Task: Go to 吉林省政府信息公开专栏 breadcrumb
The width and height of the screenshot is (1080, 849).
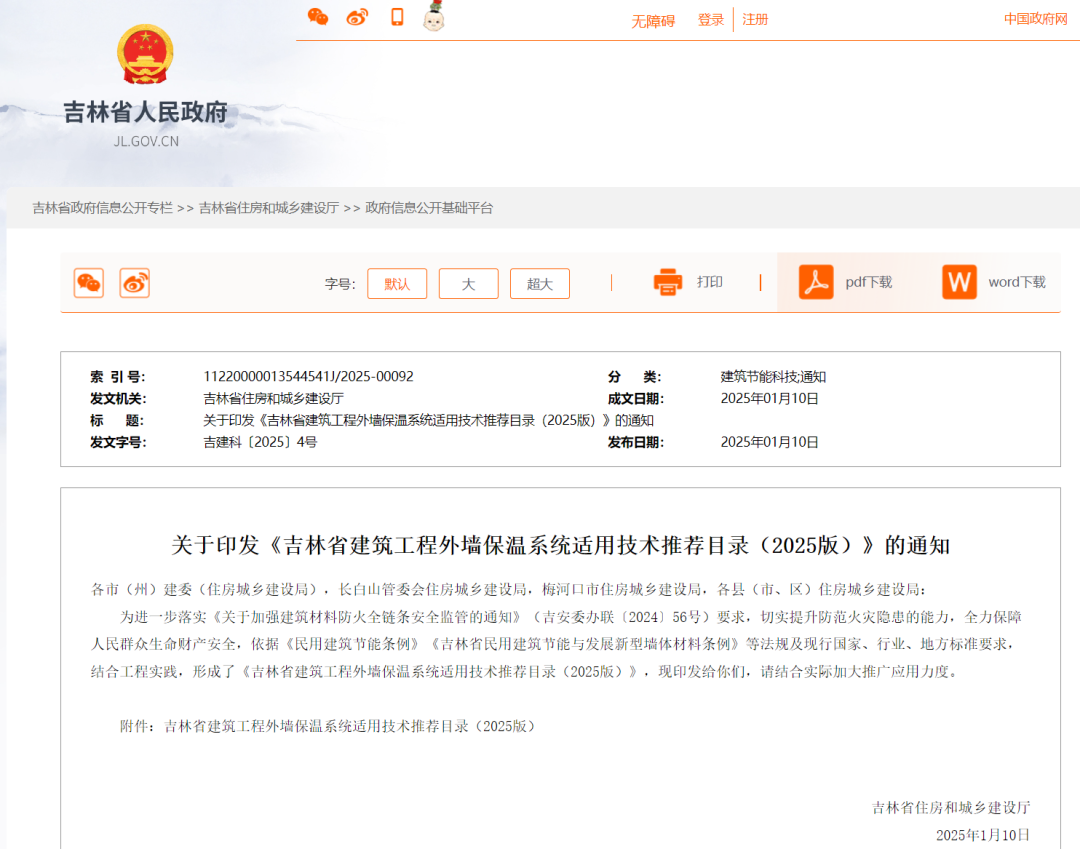Action: pyautogui.click(x=102, y=208)
